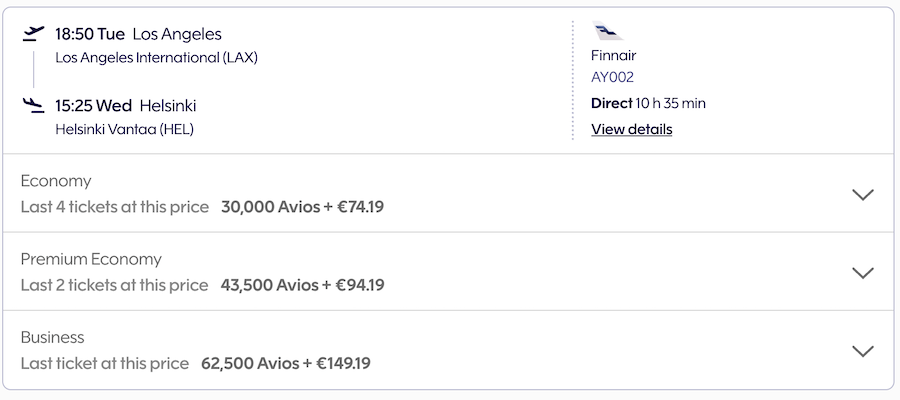Select the Premium Economy fare row
Viewport: 900px width, 400px height.
coord(448,271)
